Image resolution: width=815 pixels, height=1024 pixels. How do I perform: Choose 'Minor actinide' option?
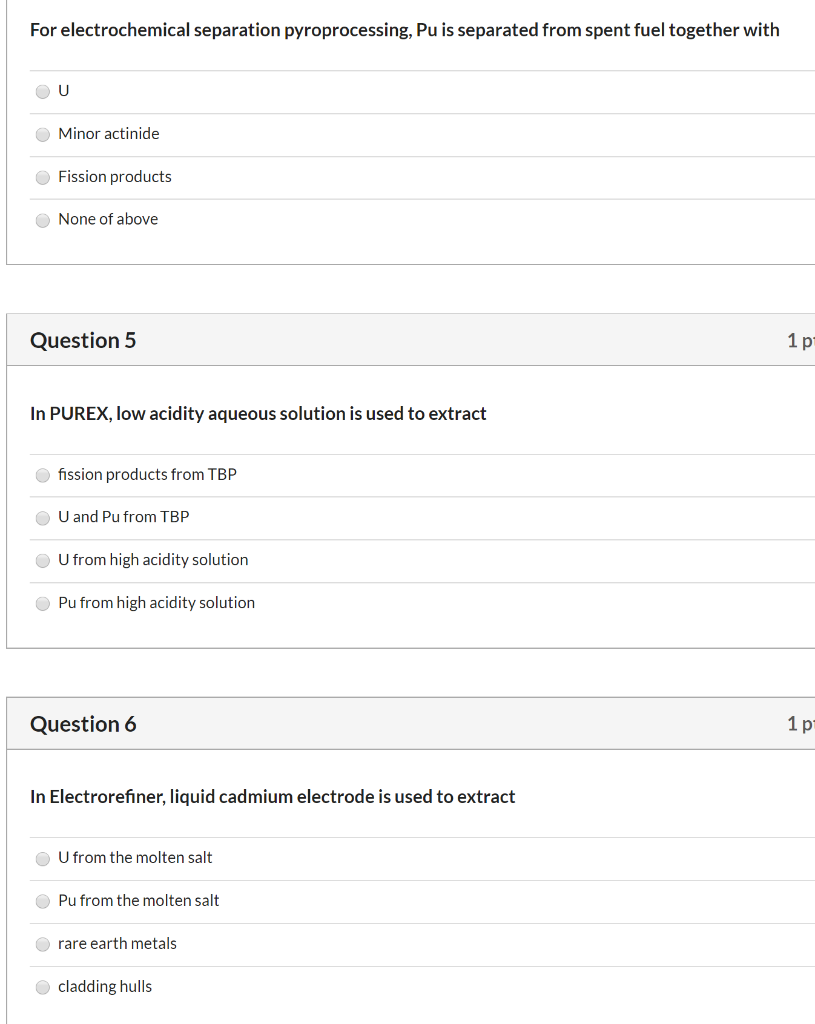42,135
